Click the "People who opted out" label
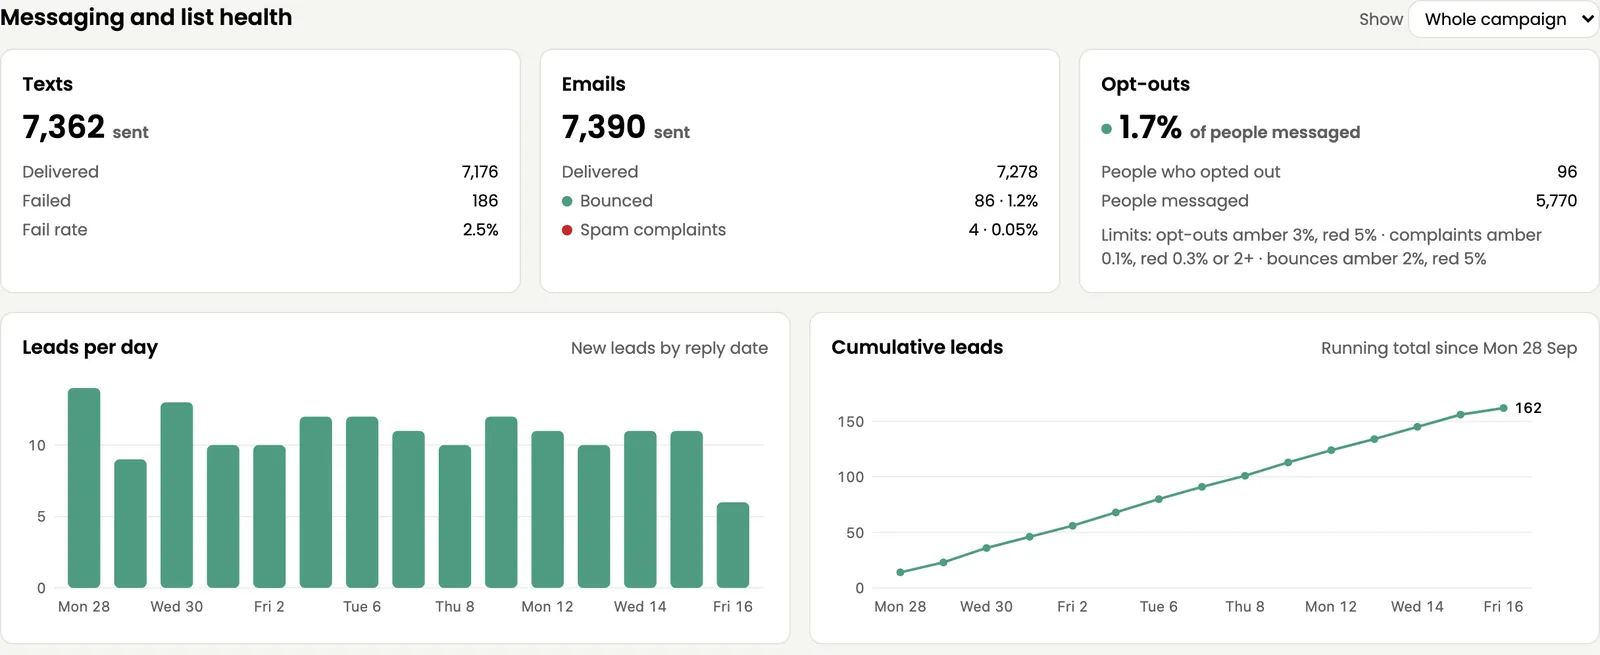The image size is (1600, 655). click(1191, 172)
